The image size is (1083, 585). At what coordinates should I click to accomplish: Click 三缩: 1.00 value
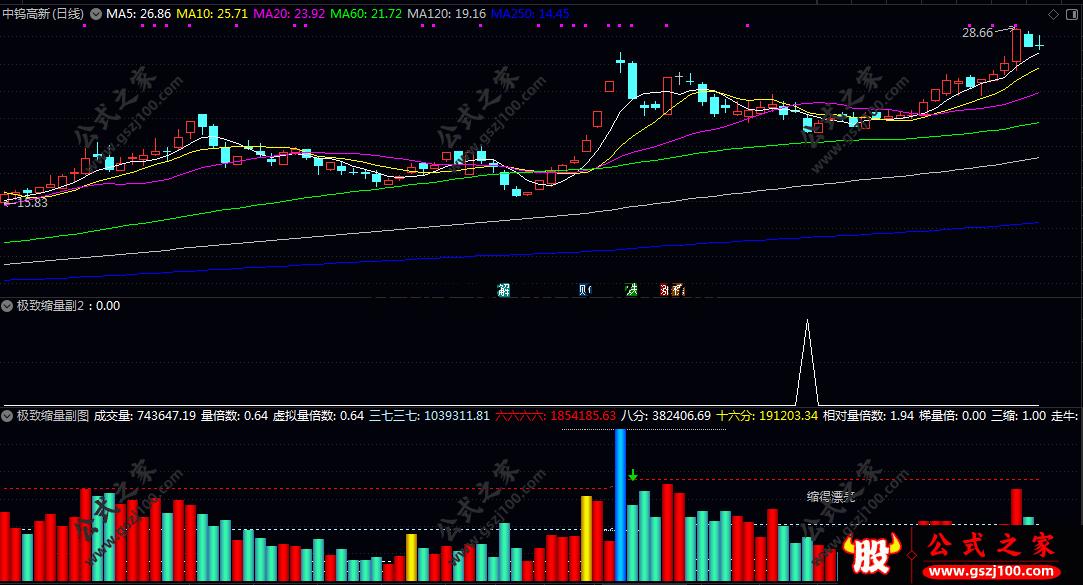coord(1018,416)
